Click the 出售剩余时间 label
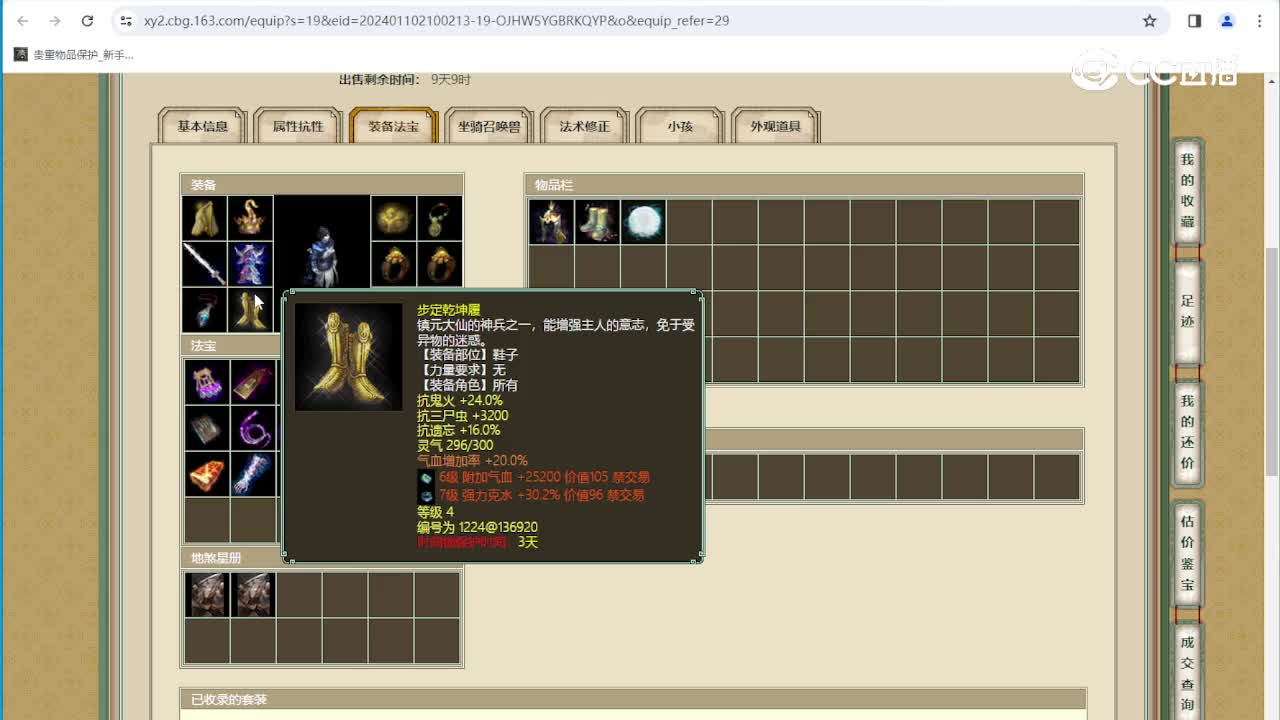The height and width of the screenshot is (720, 1280). (379, 79)
